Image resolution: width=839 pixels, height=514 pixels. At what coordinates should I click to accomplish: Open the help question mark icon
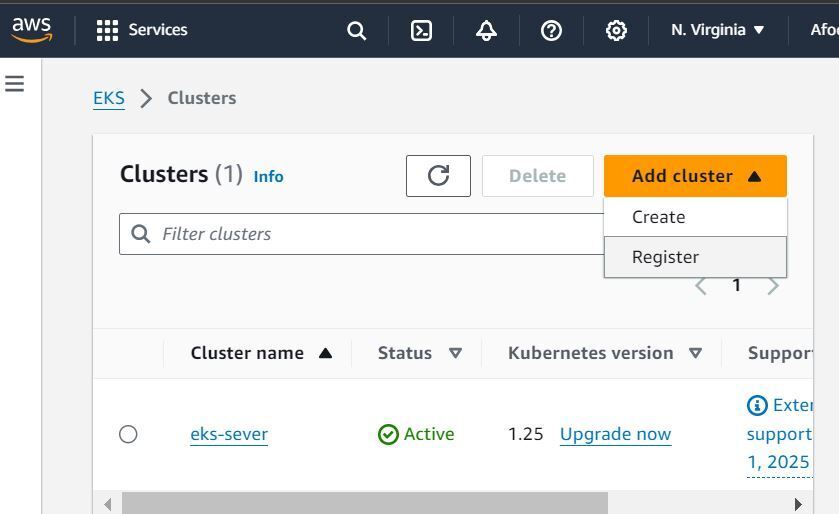coord(551,30)
